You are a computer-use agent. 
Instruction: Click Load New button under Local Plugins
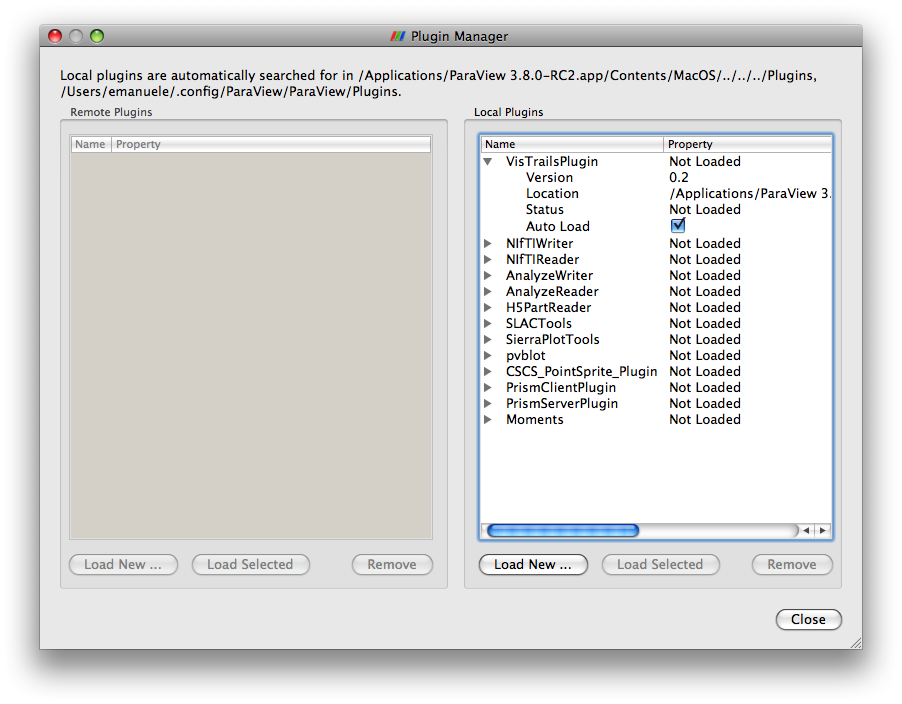tap(533, 565)
